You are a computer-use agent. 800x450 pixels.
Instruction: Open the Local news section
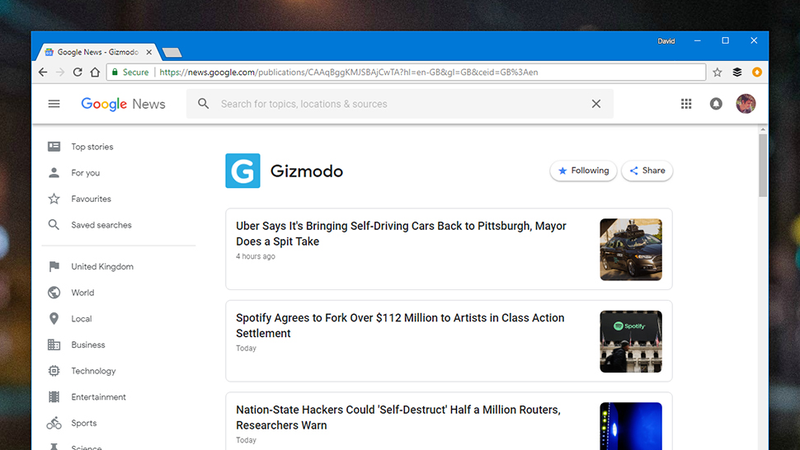tap(82, 318)
